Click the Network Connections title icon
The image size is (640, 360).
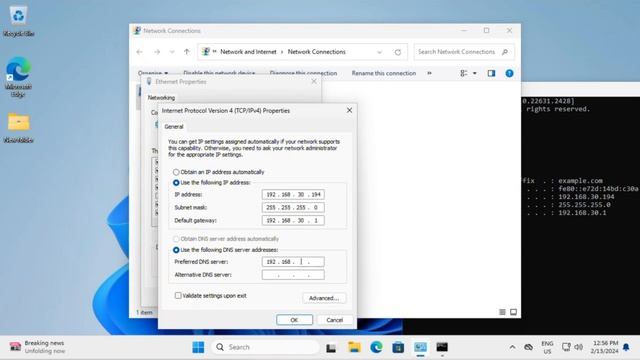point(137,31)
